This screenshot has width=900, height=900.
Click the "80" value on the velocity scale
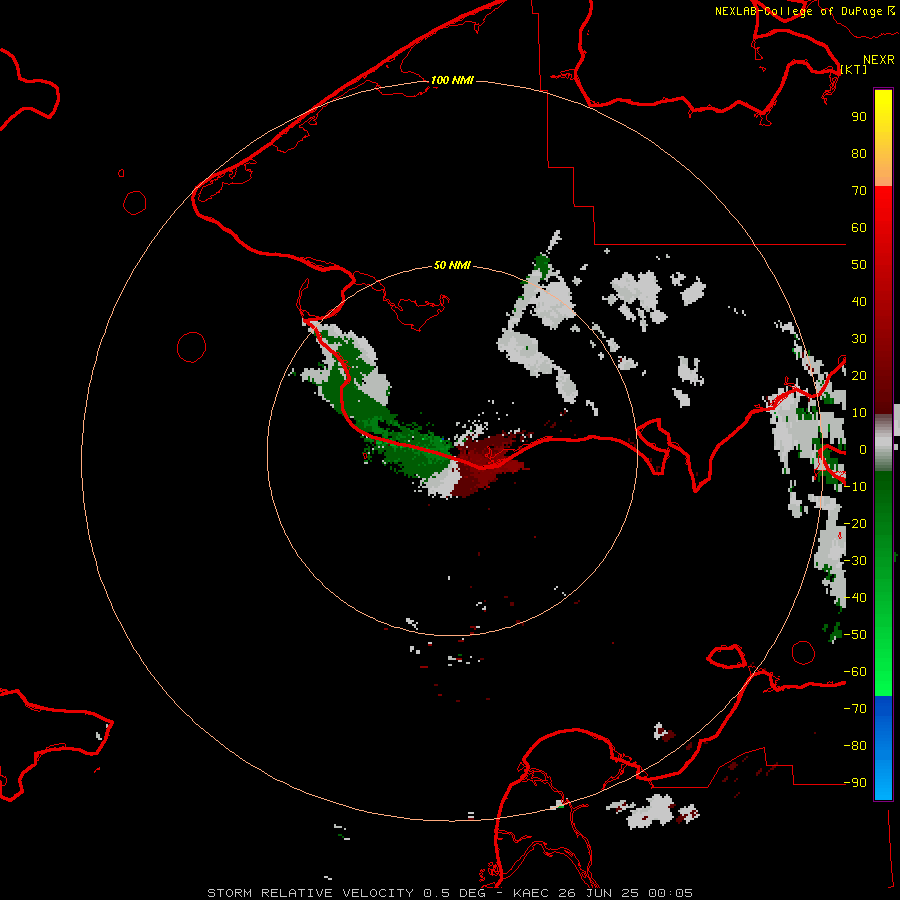(x=859, y=153)
